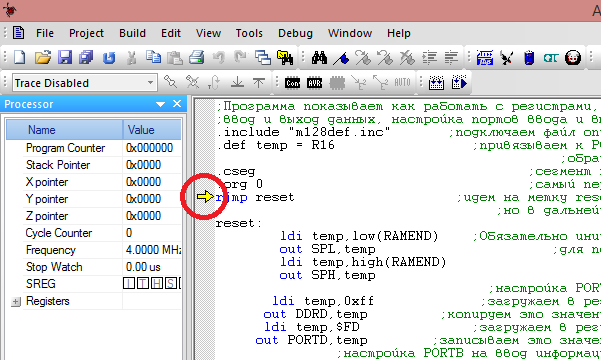Image resolution: width=601 pixels, height=360 pixels.
Task: Click the Previous Bookmark icon
Action: (385, 58)
